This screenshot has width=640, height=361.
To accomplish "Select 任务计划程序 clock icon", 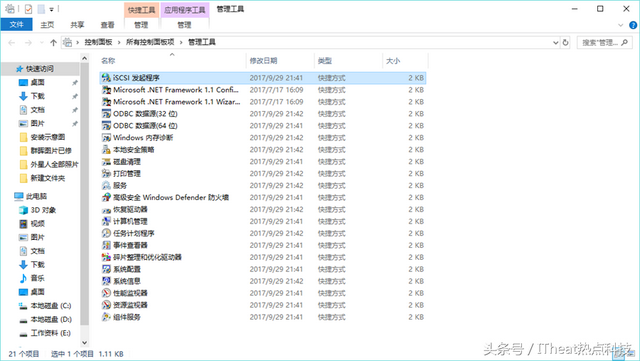I will (x=106, y=233).
